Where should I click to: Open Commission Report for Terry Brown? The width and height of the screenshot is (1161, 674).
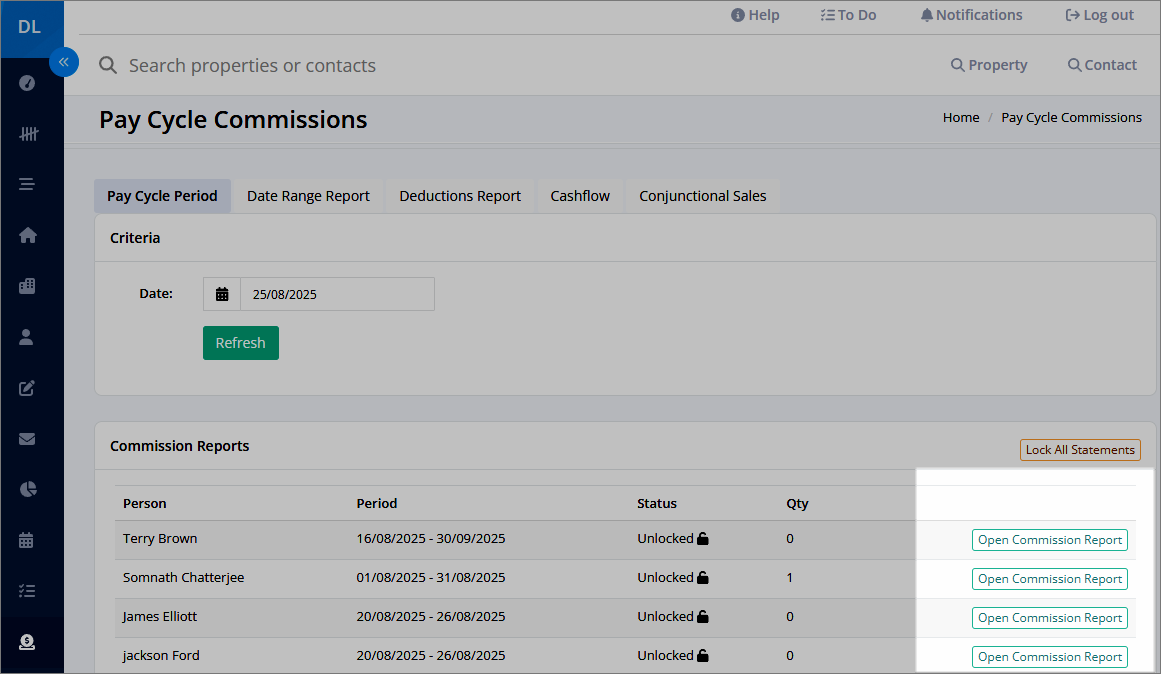pyautogui.click(x=1049, y=540)
